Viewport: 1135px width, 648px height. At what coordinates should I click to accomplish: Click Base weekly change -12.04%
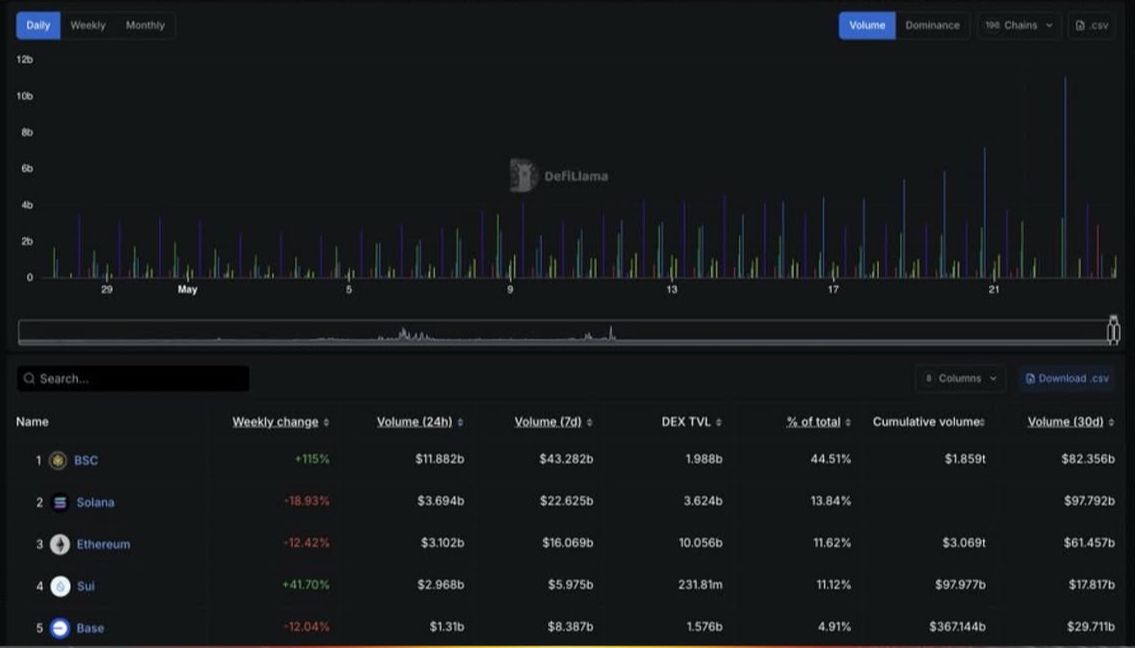click(x=307, y=627)
